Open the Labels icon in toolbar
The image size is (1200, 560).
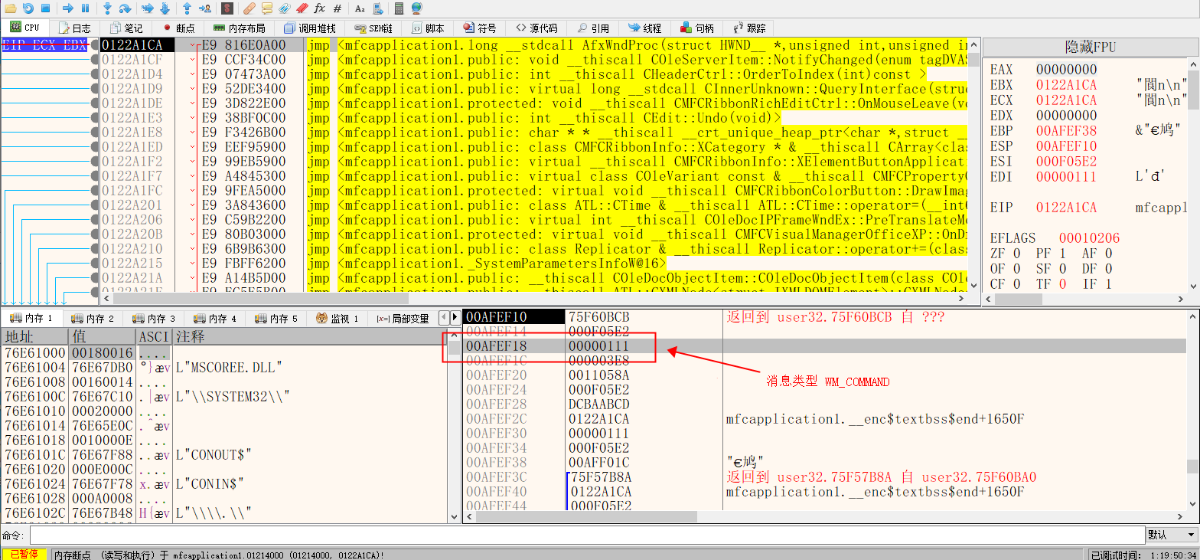click(284, 8)
